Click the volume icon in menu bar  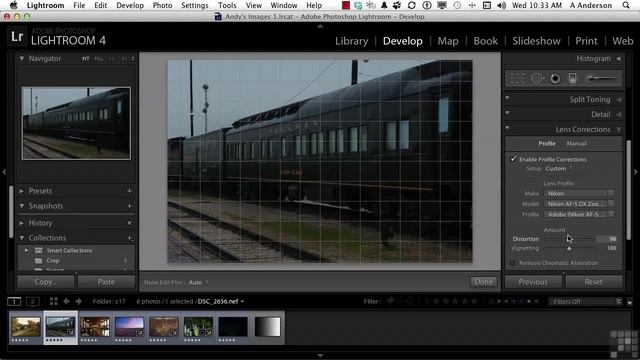(x=502, y=5)
